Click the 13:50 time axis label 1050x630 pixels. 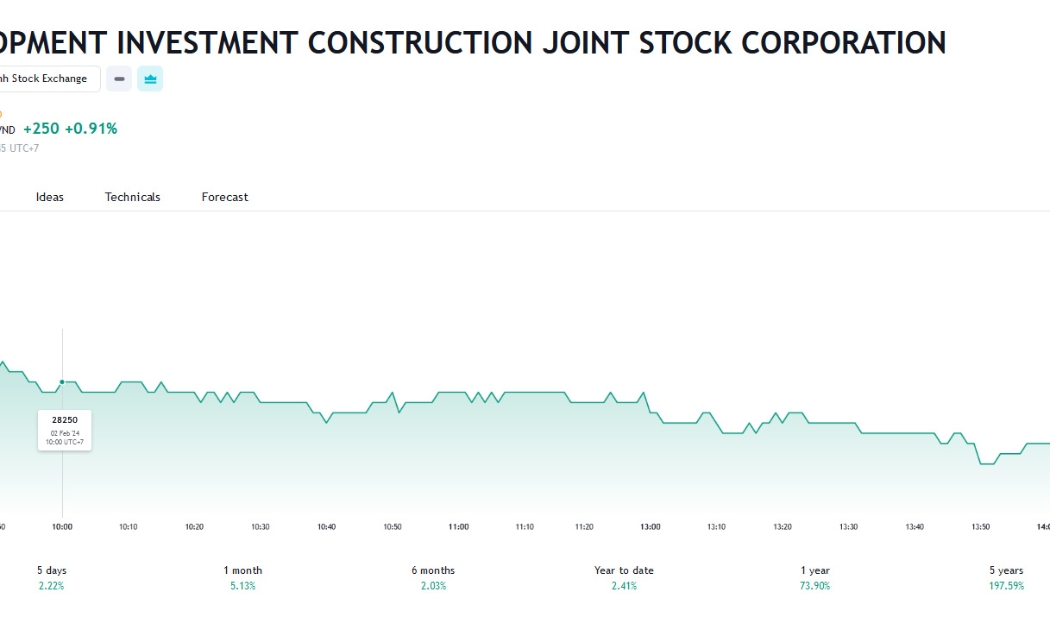coord(980,527)
